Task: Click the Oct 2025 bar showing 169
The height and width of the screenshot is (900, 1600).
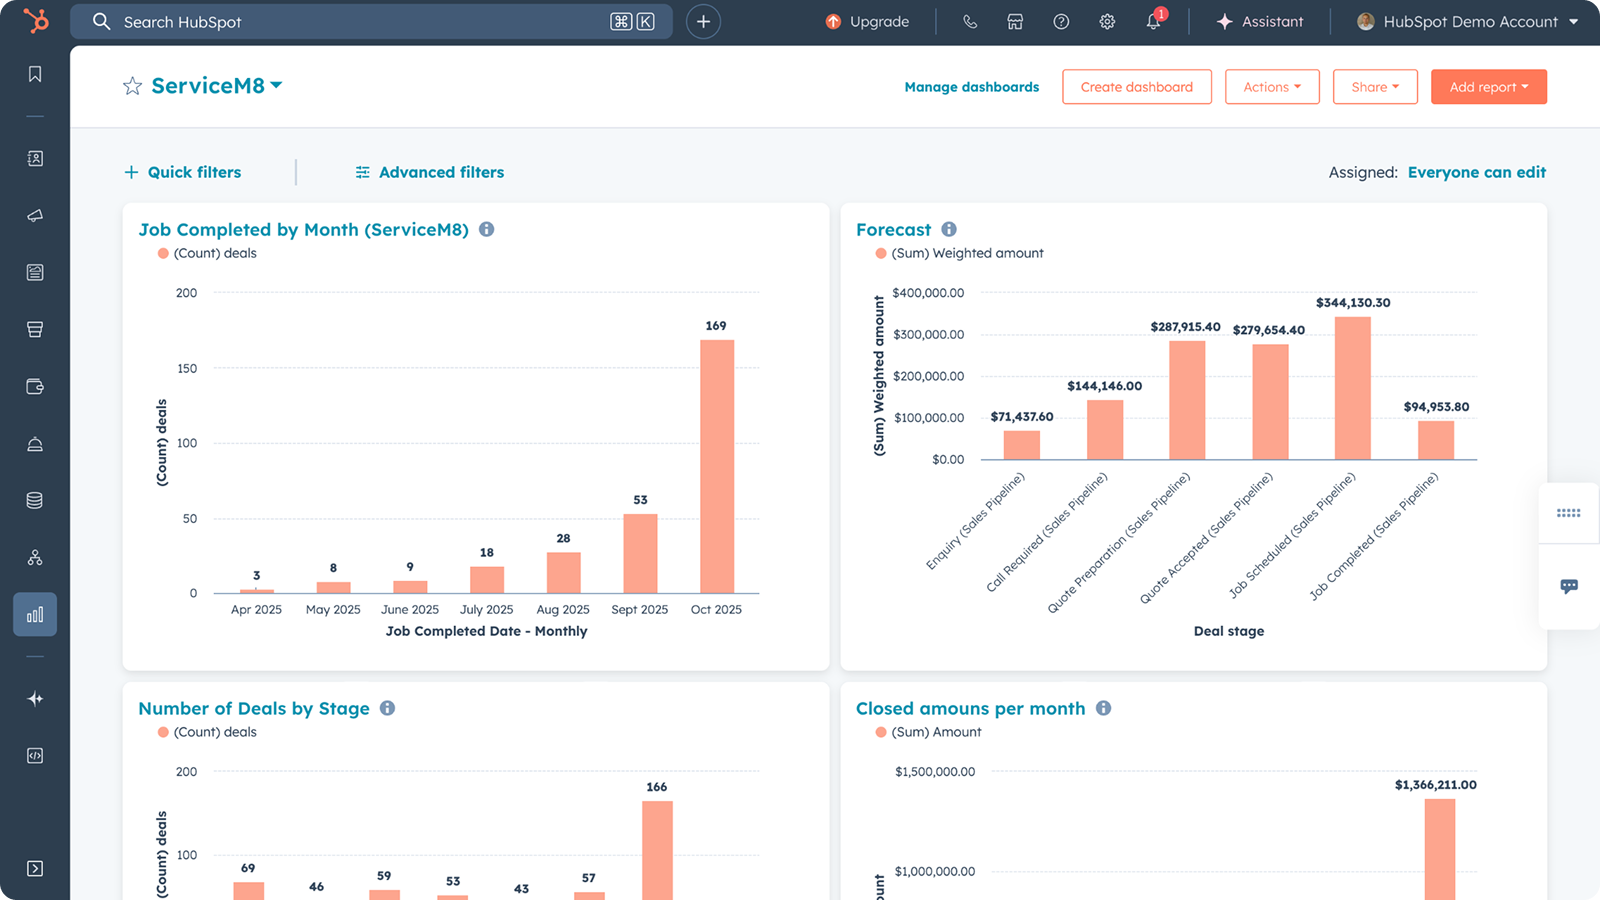Action: tap(716, 466)
